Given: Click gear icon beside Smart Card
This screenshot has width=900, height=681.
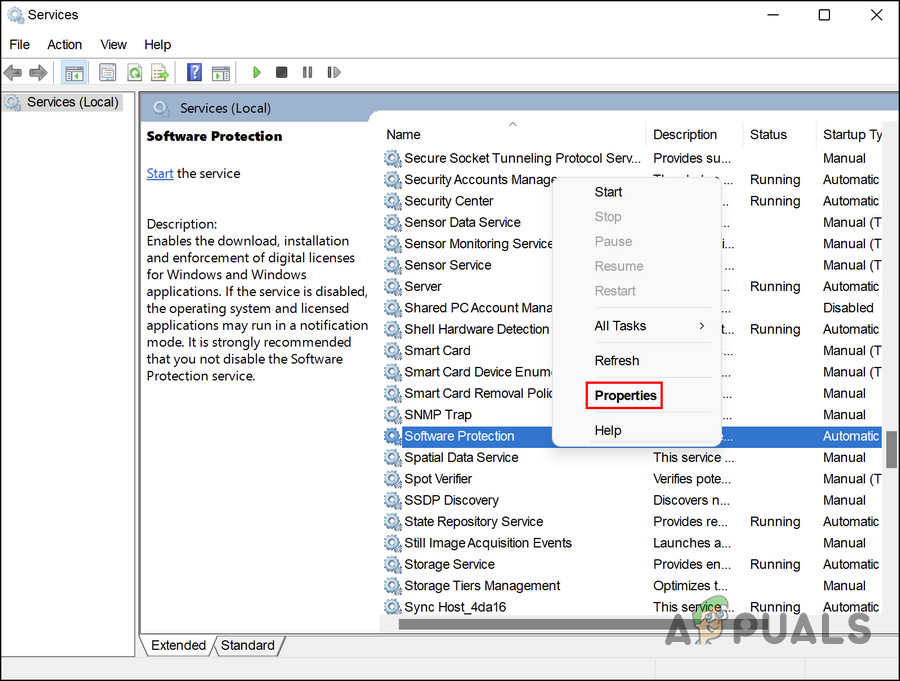Looking at the screenshot, I should pos(393,350).
